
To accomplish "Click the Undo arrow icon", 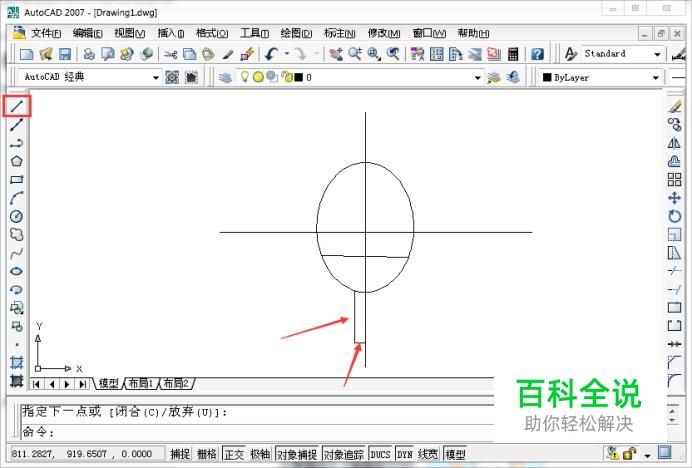I will (271, 54).
